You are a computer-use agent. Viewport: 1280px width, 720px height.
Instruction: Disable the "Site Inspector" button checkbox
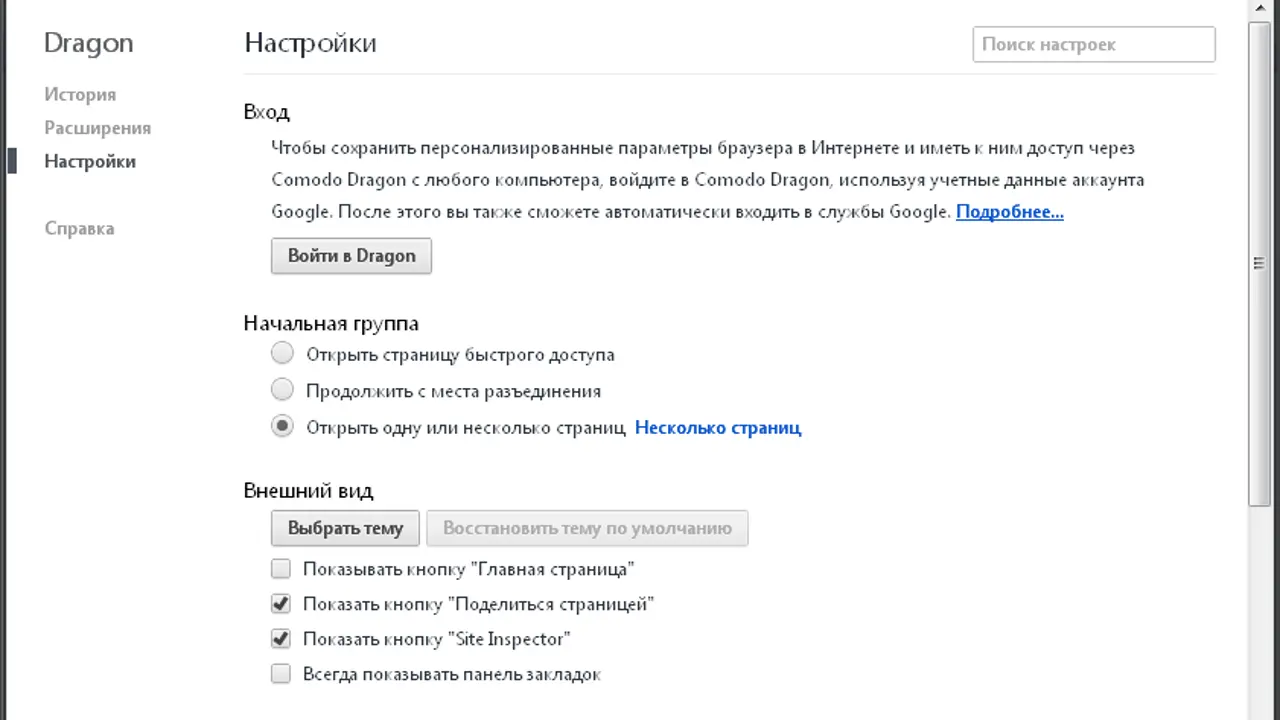tap(281, 639)
